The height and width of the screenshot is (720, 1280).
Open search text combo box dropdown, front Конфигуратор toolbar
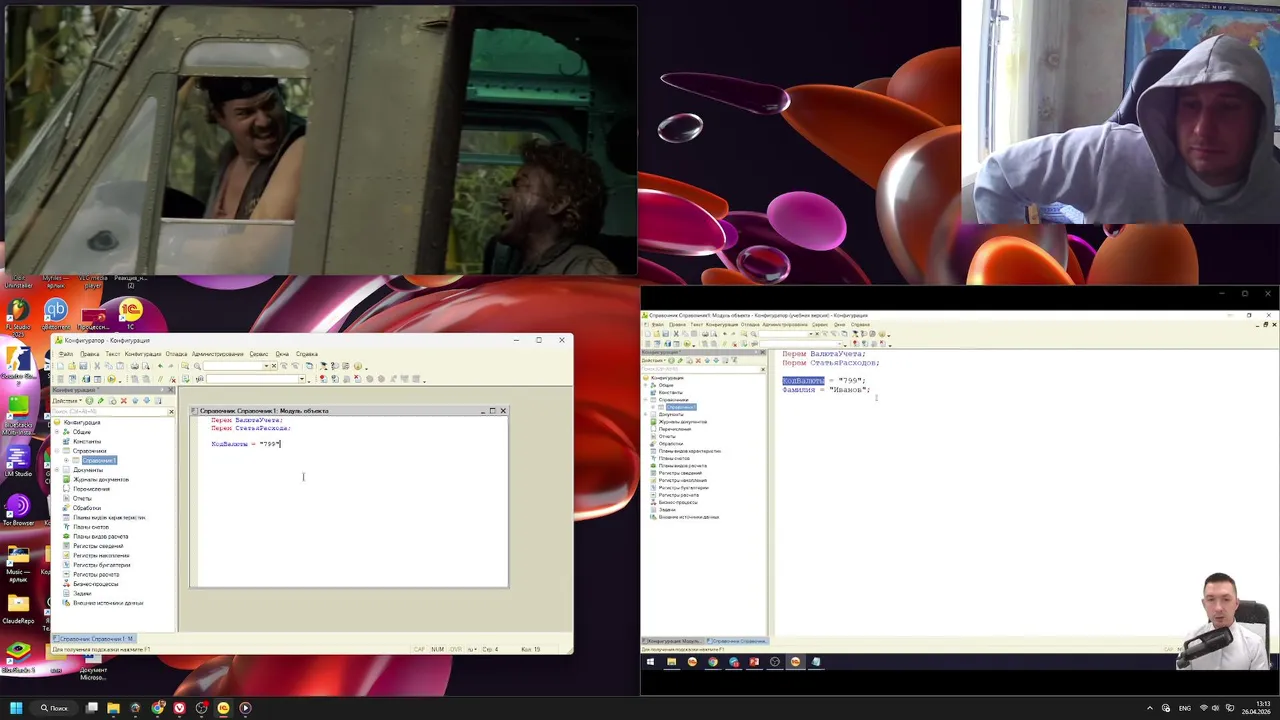[266, 366]
